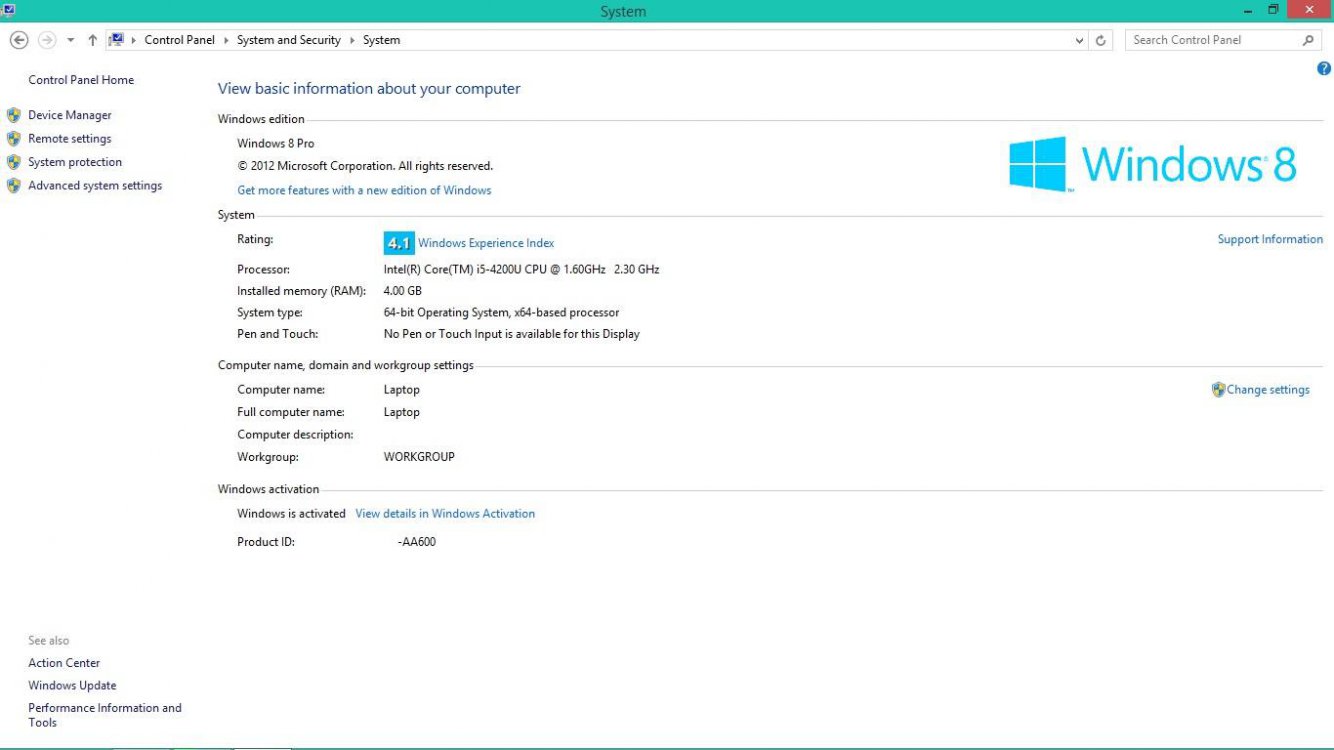Open the address bar history dropdown

(1078, 39)
